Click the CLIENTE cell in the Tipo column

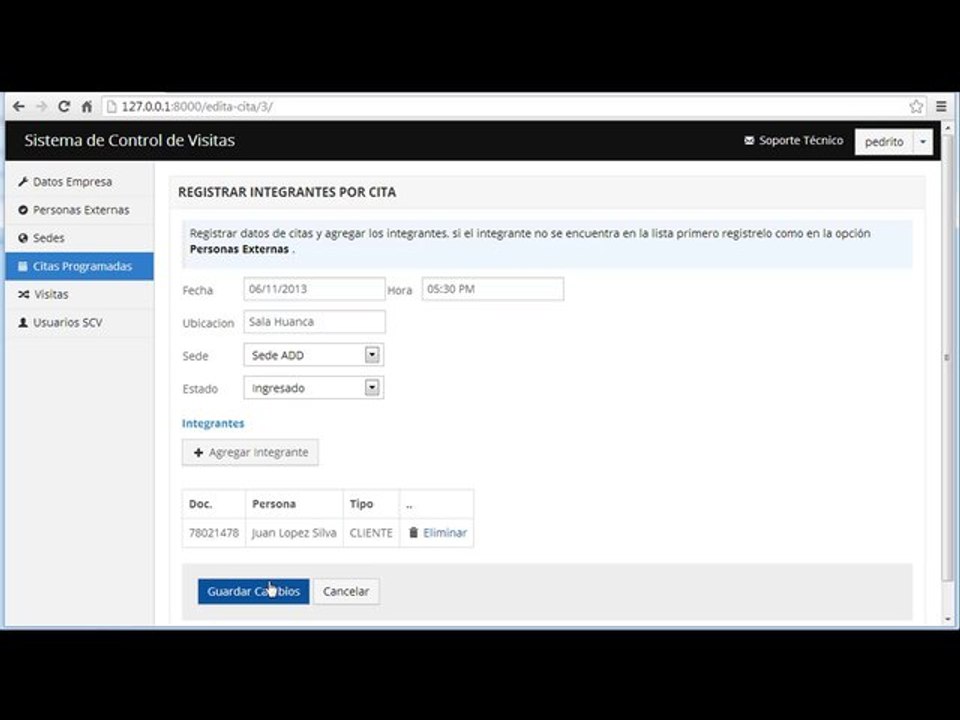pos(371,533)
